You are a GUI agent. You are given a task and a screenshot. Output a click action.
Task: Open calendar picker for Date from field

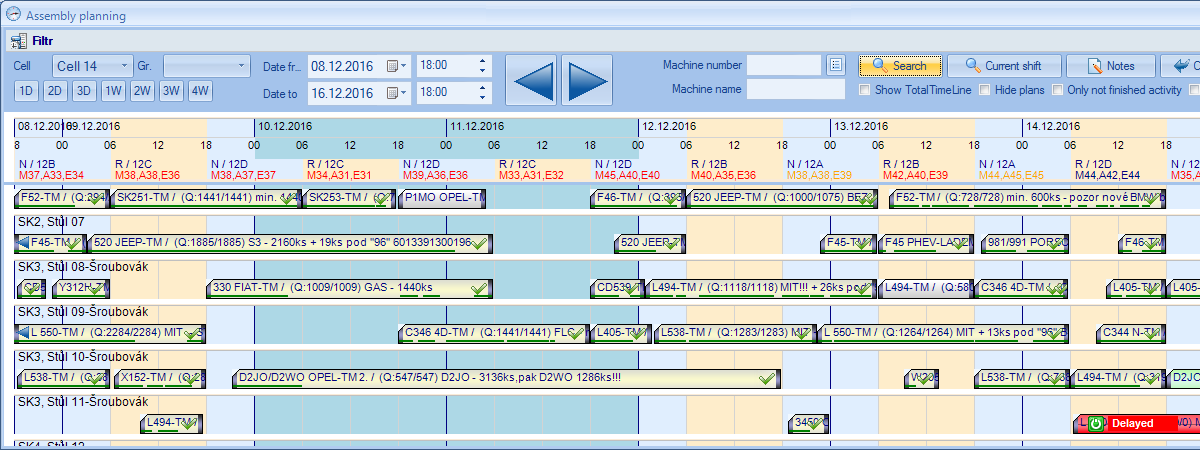pyautogui.click(x=397, y=66)
